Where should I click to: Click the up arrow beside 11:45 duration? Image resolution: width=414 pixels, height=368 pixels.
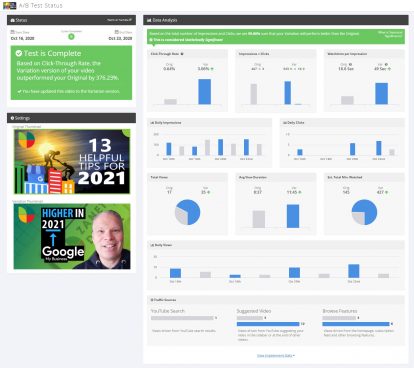[300, 192]
